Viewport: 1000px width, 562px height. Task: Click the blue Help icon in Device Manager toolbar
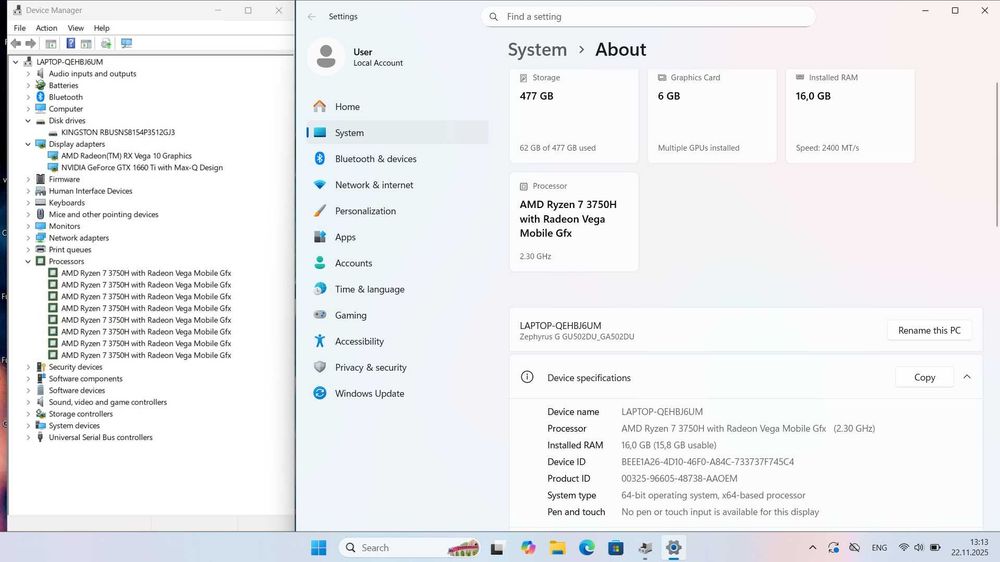[71, 43]
